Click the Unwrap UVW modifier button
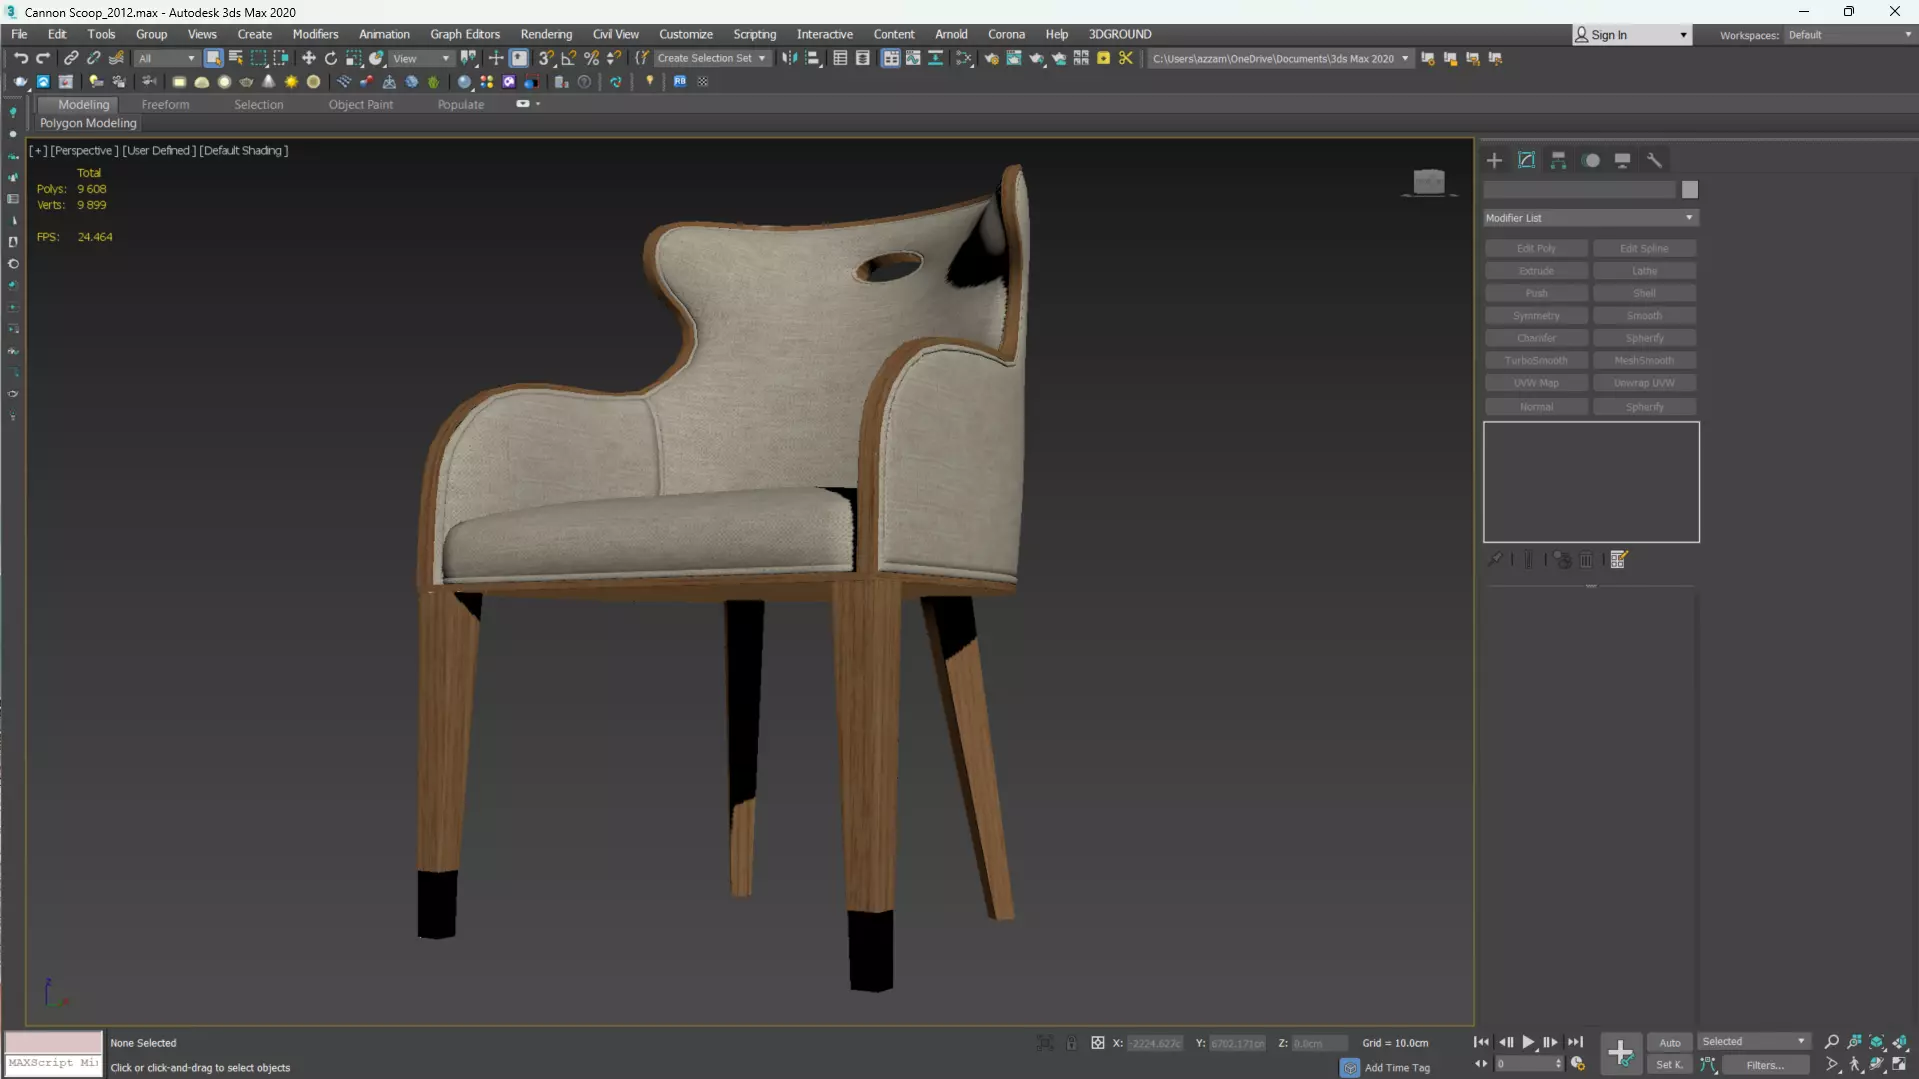Viewport: 1919px width, 1079px height. [1644, 383]
